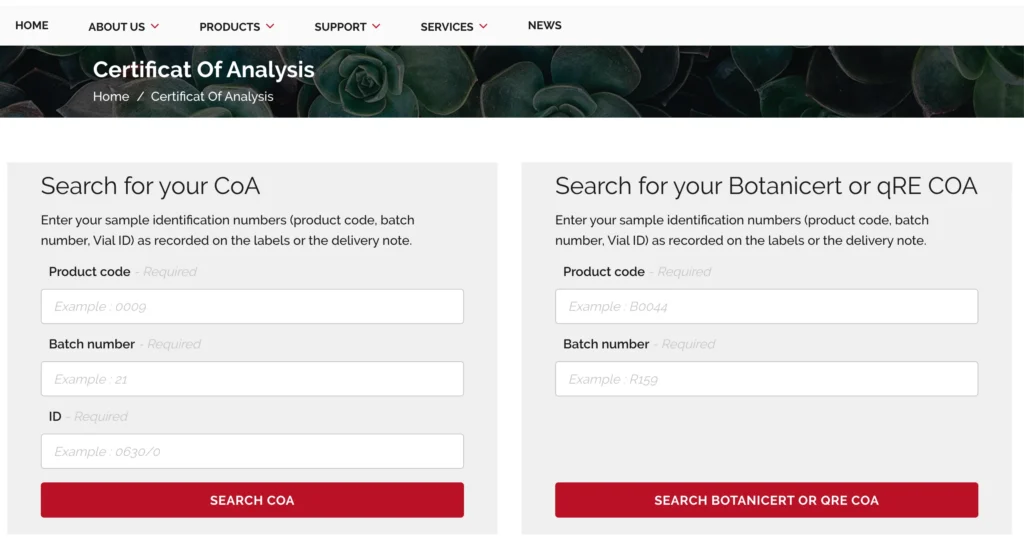Open the NEWS menu item
1024x544 pixels.
click(x=544, y=26)
